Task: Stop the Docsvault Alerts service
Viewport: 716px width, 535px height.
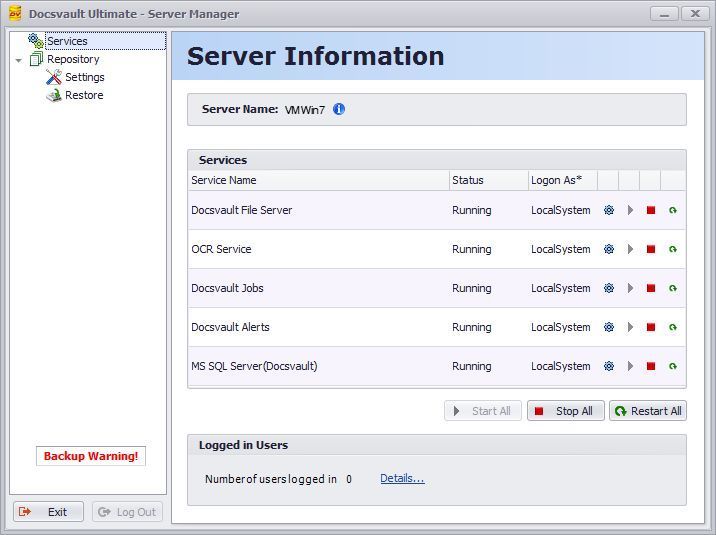Action: click(651, 327)
